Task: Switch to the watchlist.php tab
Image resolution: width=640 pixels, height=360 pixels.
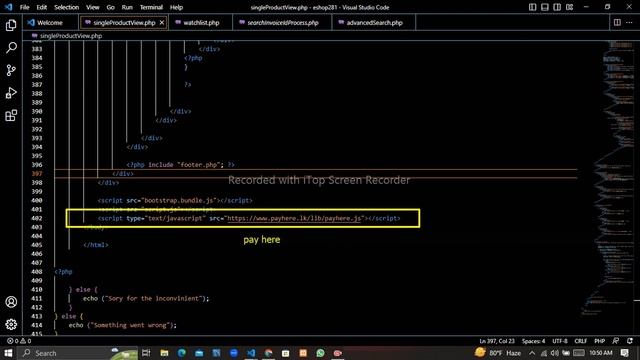Action: click(x=201, y=22)
